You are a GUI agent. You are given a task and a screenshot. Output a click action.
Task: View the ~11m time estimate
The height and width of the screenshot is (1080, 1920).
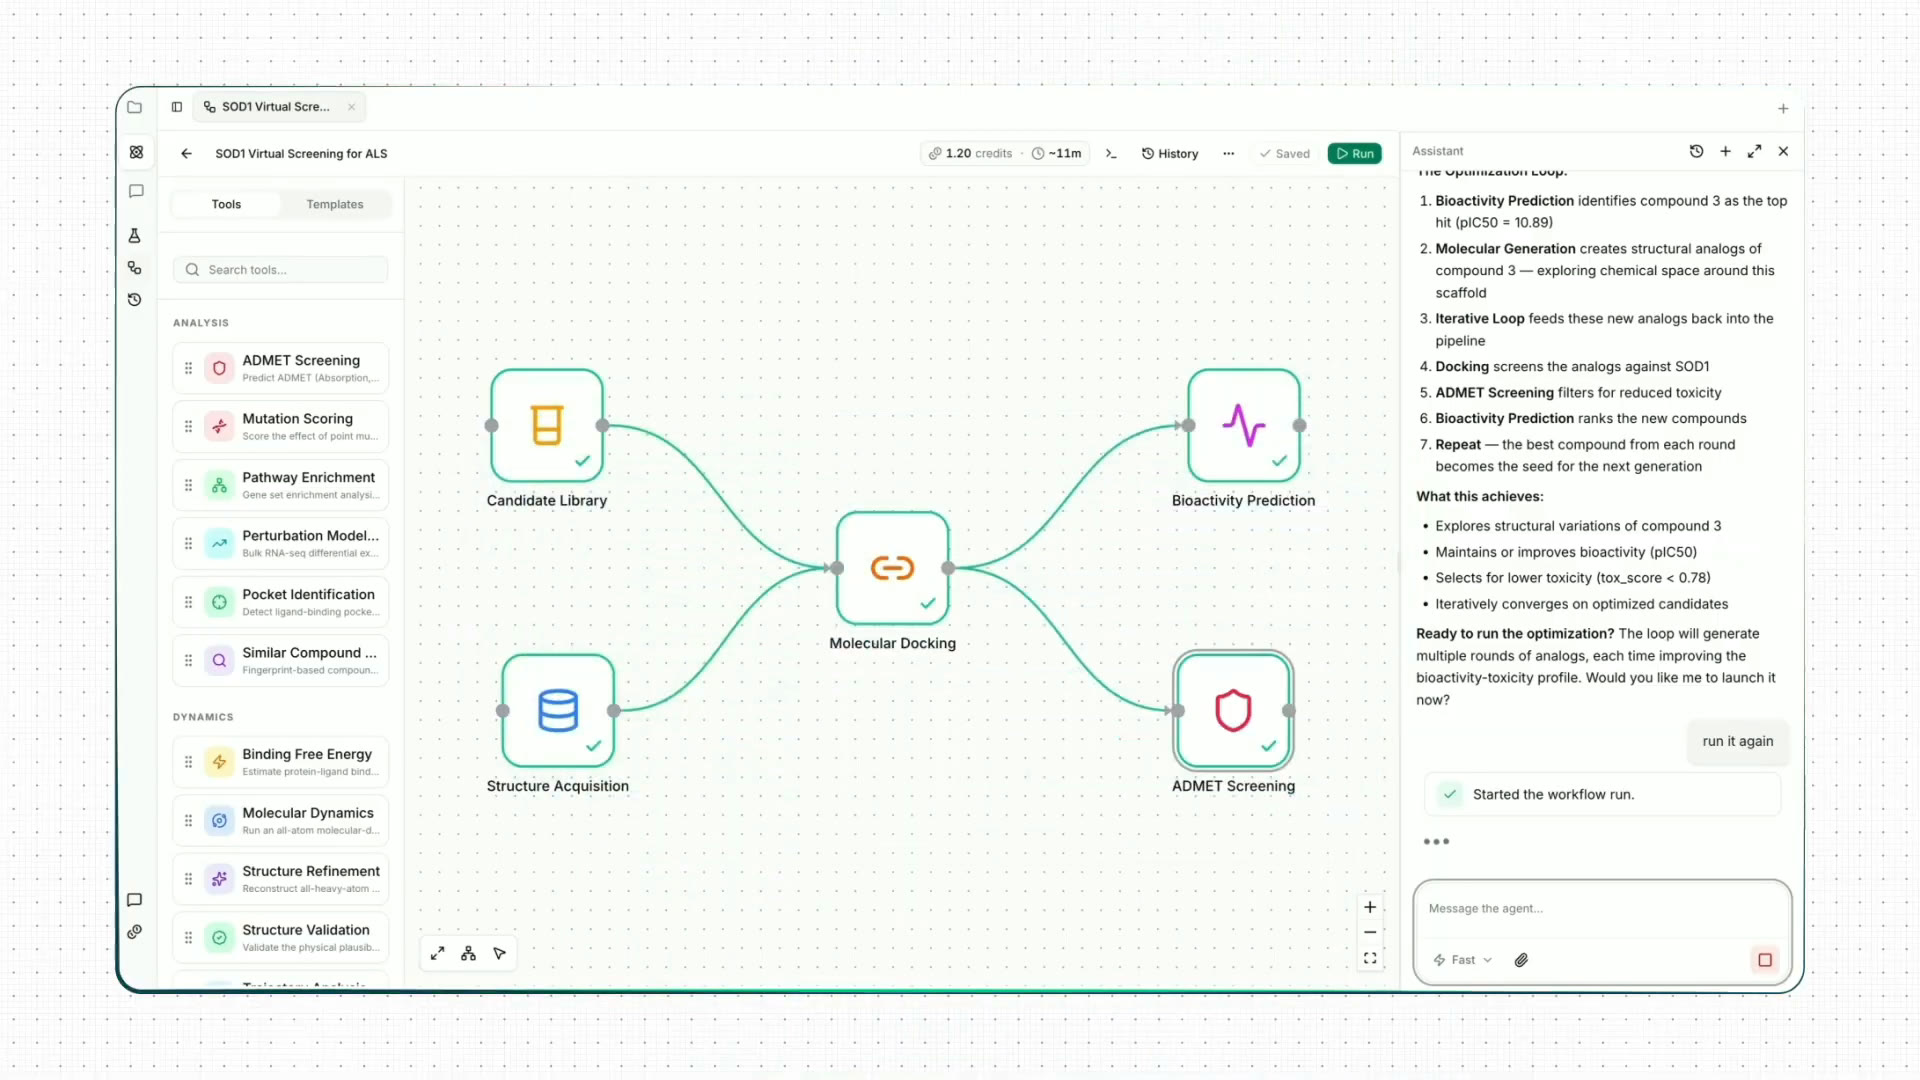point(1057,153)
